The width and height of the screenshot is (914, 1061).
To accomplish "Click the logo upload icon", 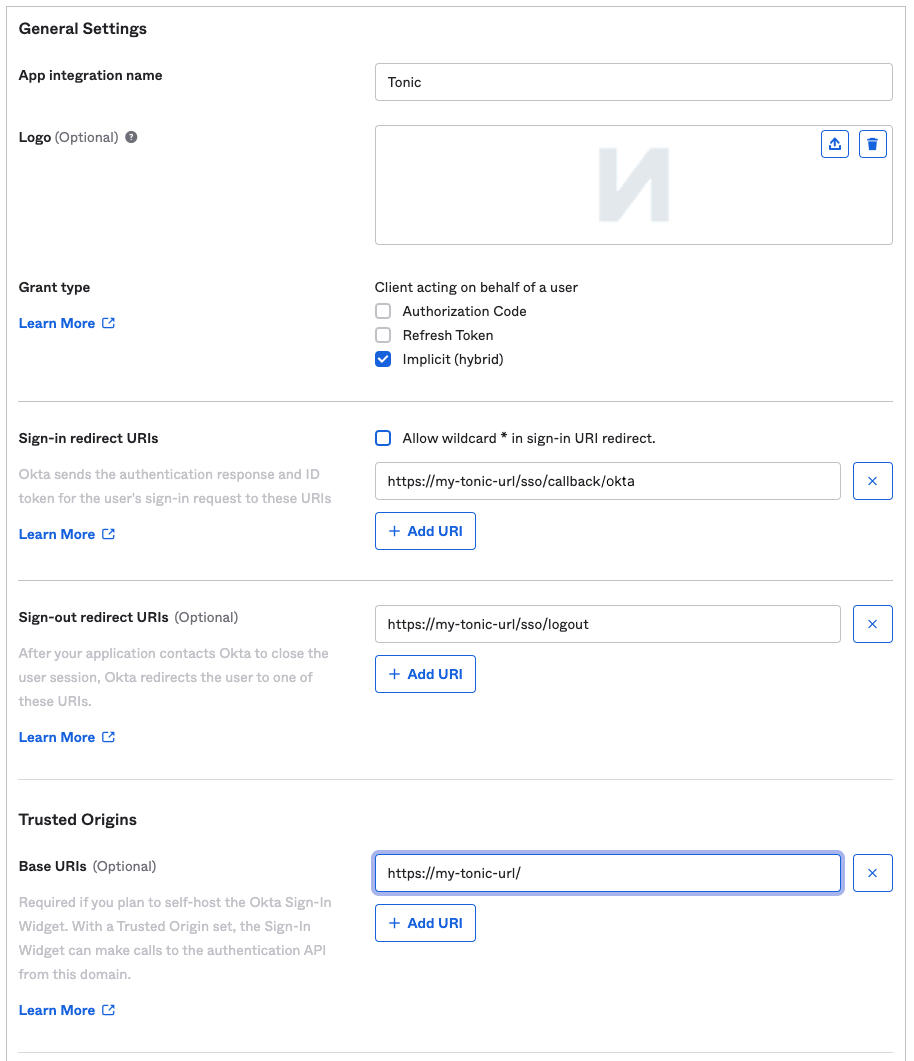I will click(835, 144).
